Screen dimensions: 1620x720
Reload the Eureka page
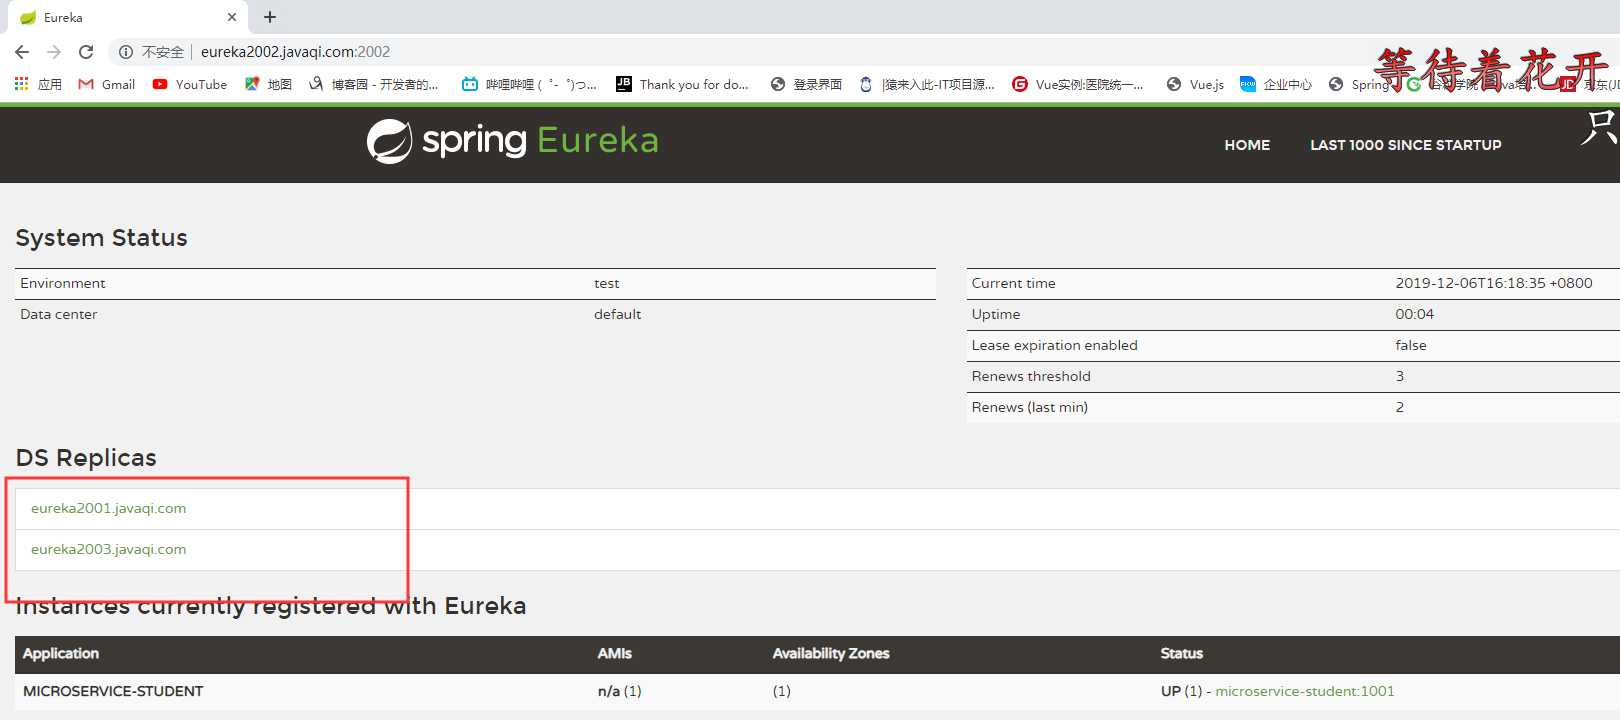point(86,52)
